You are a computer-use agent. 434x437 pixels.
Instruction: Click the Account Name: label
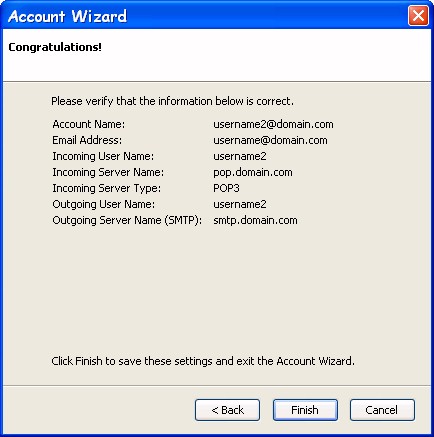pos(89,124)
